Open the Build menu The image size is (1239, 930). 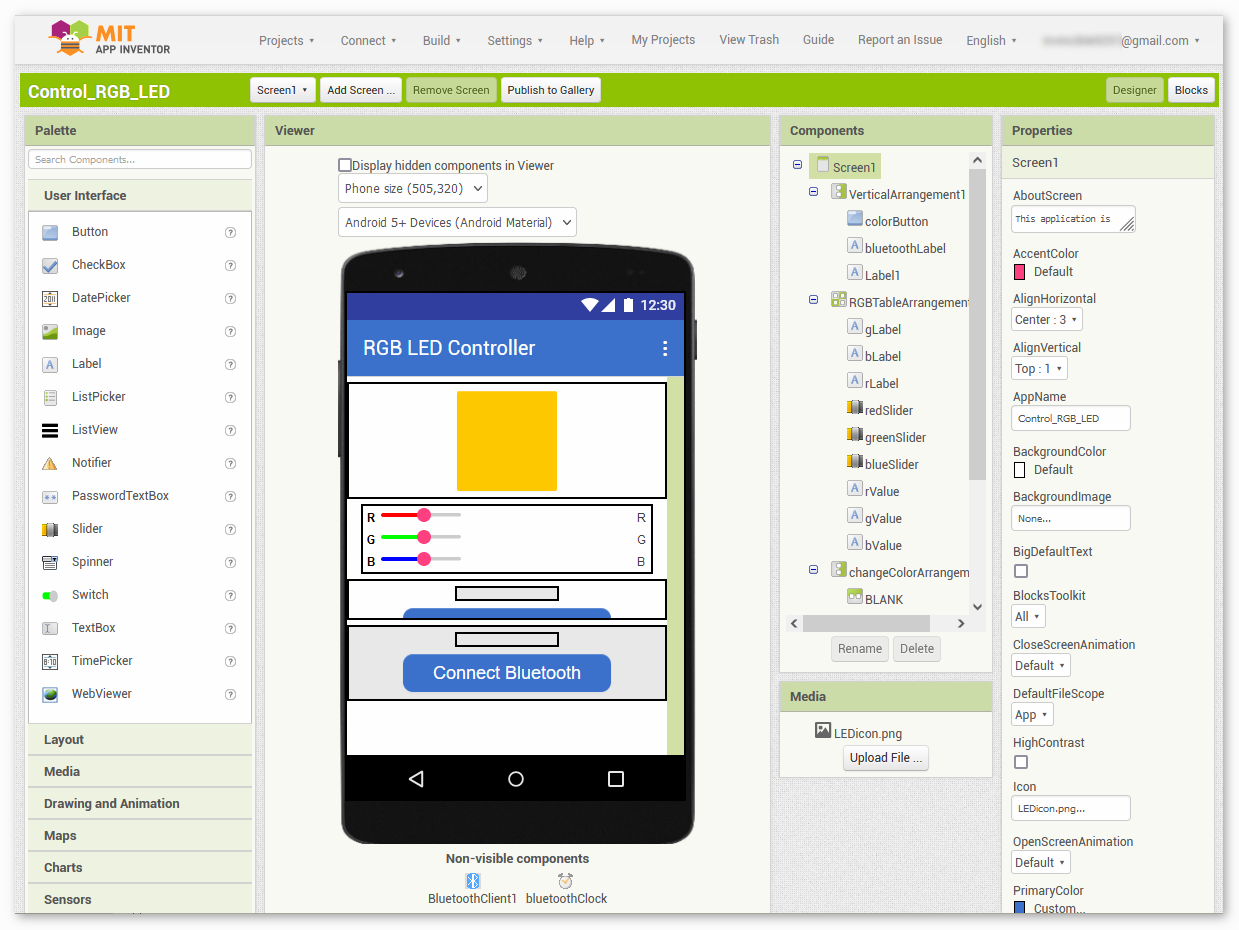tap(442, 41)
